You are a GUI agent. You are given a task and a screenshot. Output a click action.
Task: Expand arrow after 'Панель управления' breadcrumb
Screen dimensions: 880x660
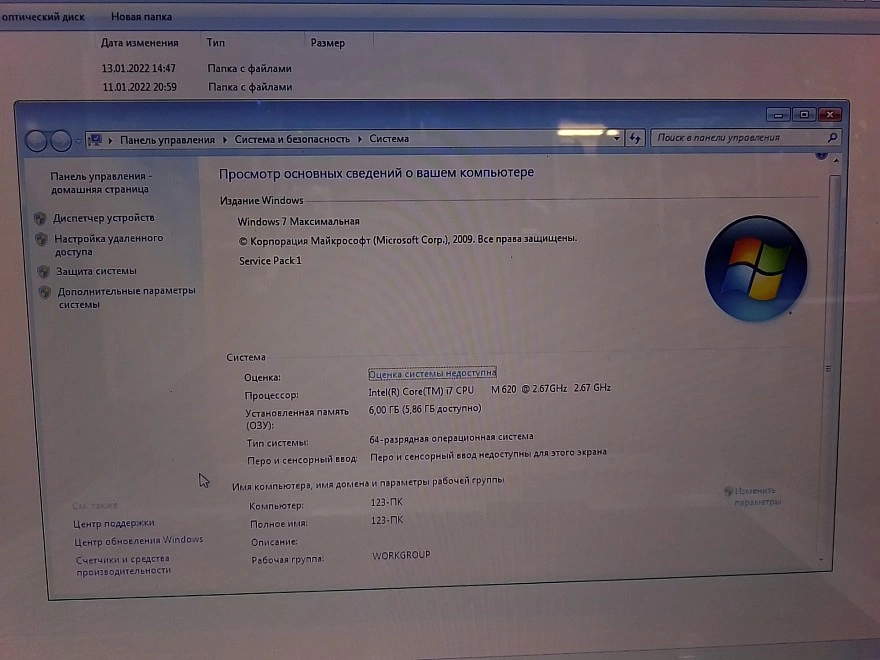[224, 140]
